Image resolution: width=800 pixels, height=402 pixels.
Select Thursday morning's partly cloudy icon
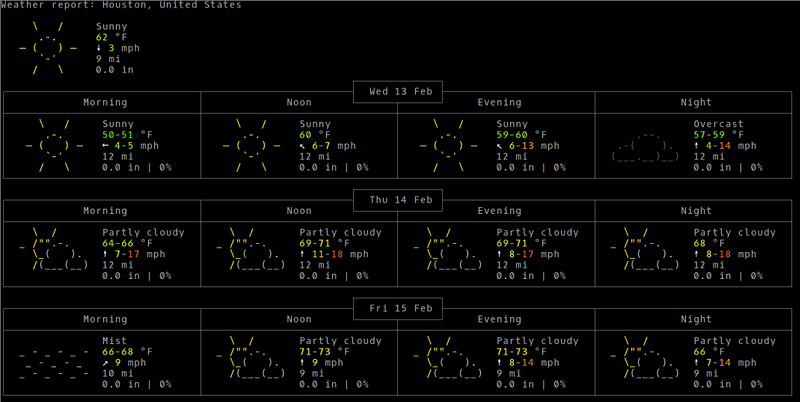(53, 254)
